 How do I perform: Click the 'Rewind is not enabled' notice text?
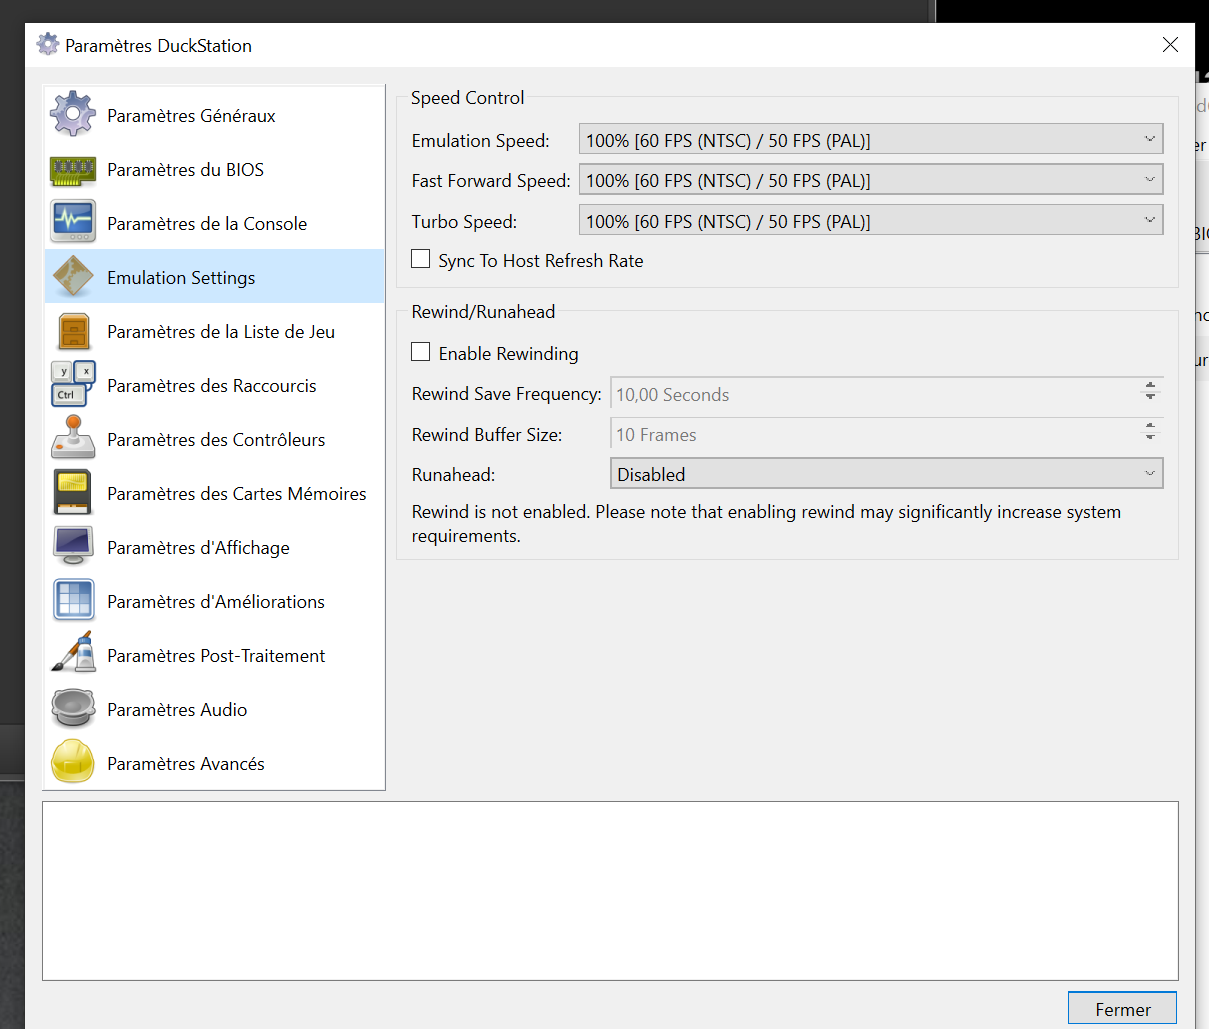pos(766,524)
